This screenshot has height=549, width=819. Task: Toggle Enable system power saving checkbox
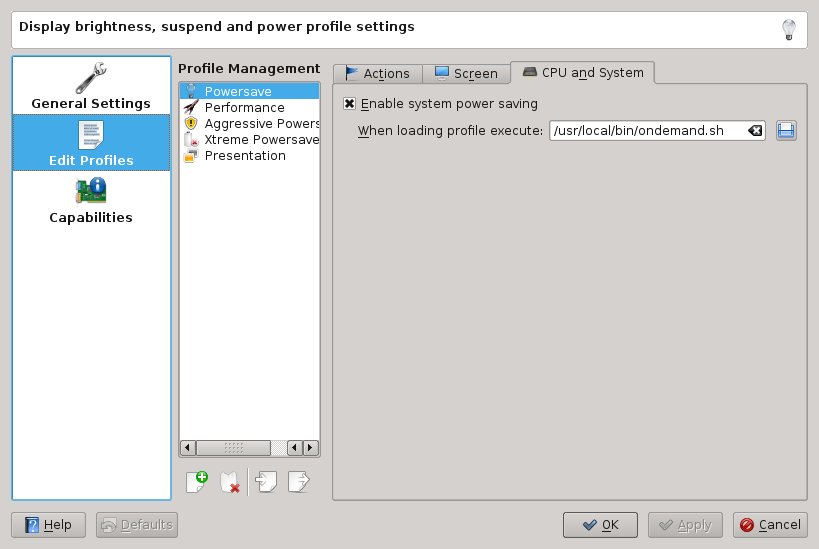coord(349,103)
